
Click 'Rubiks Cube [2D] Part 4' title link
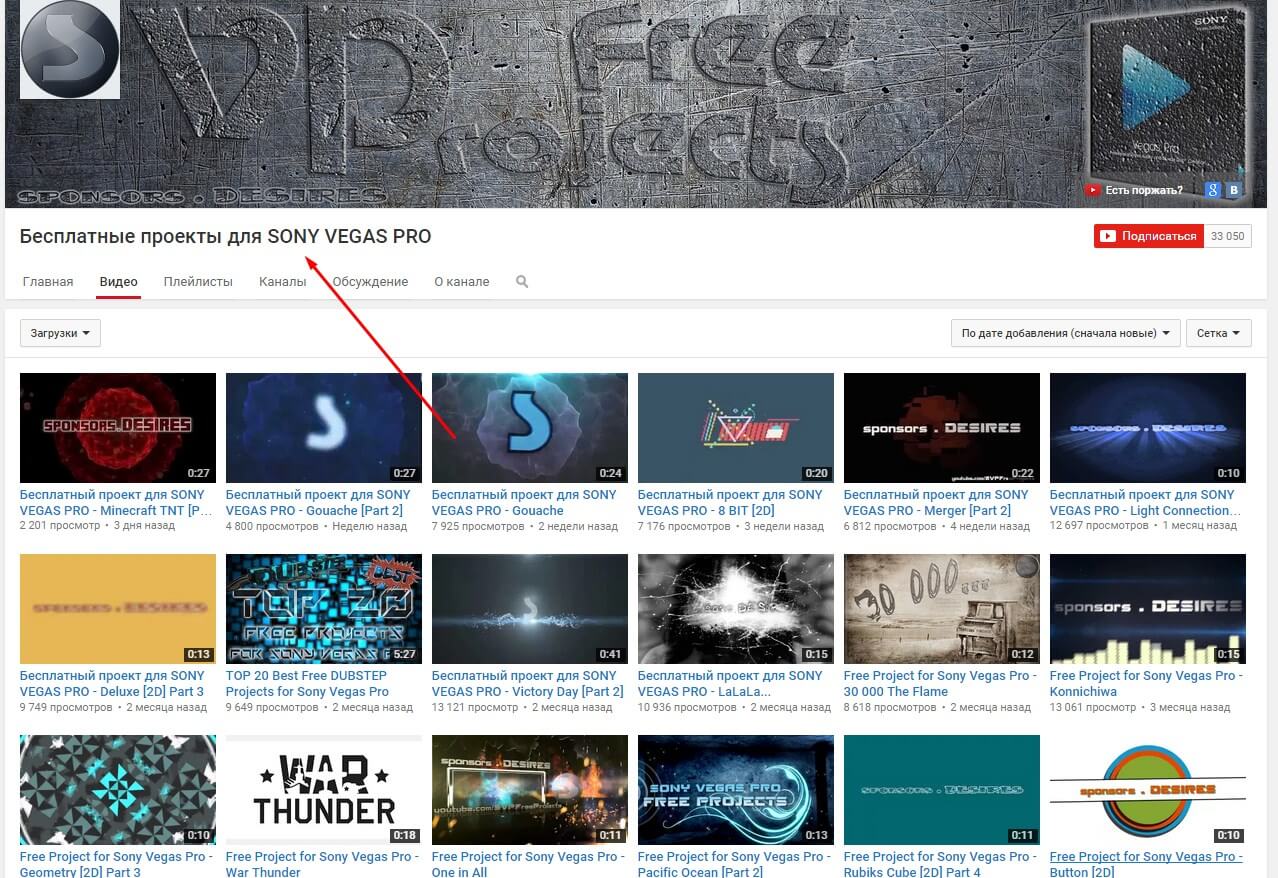point(940,864)
